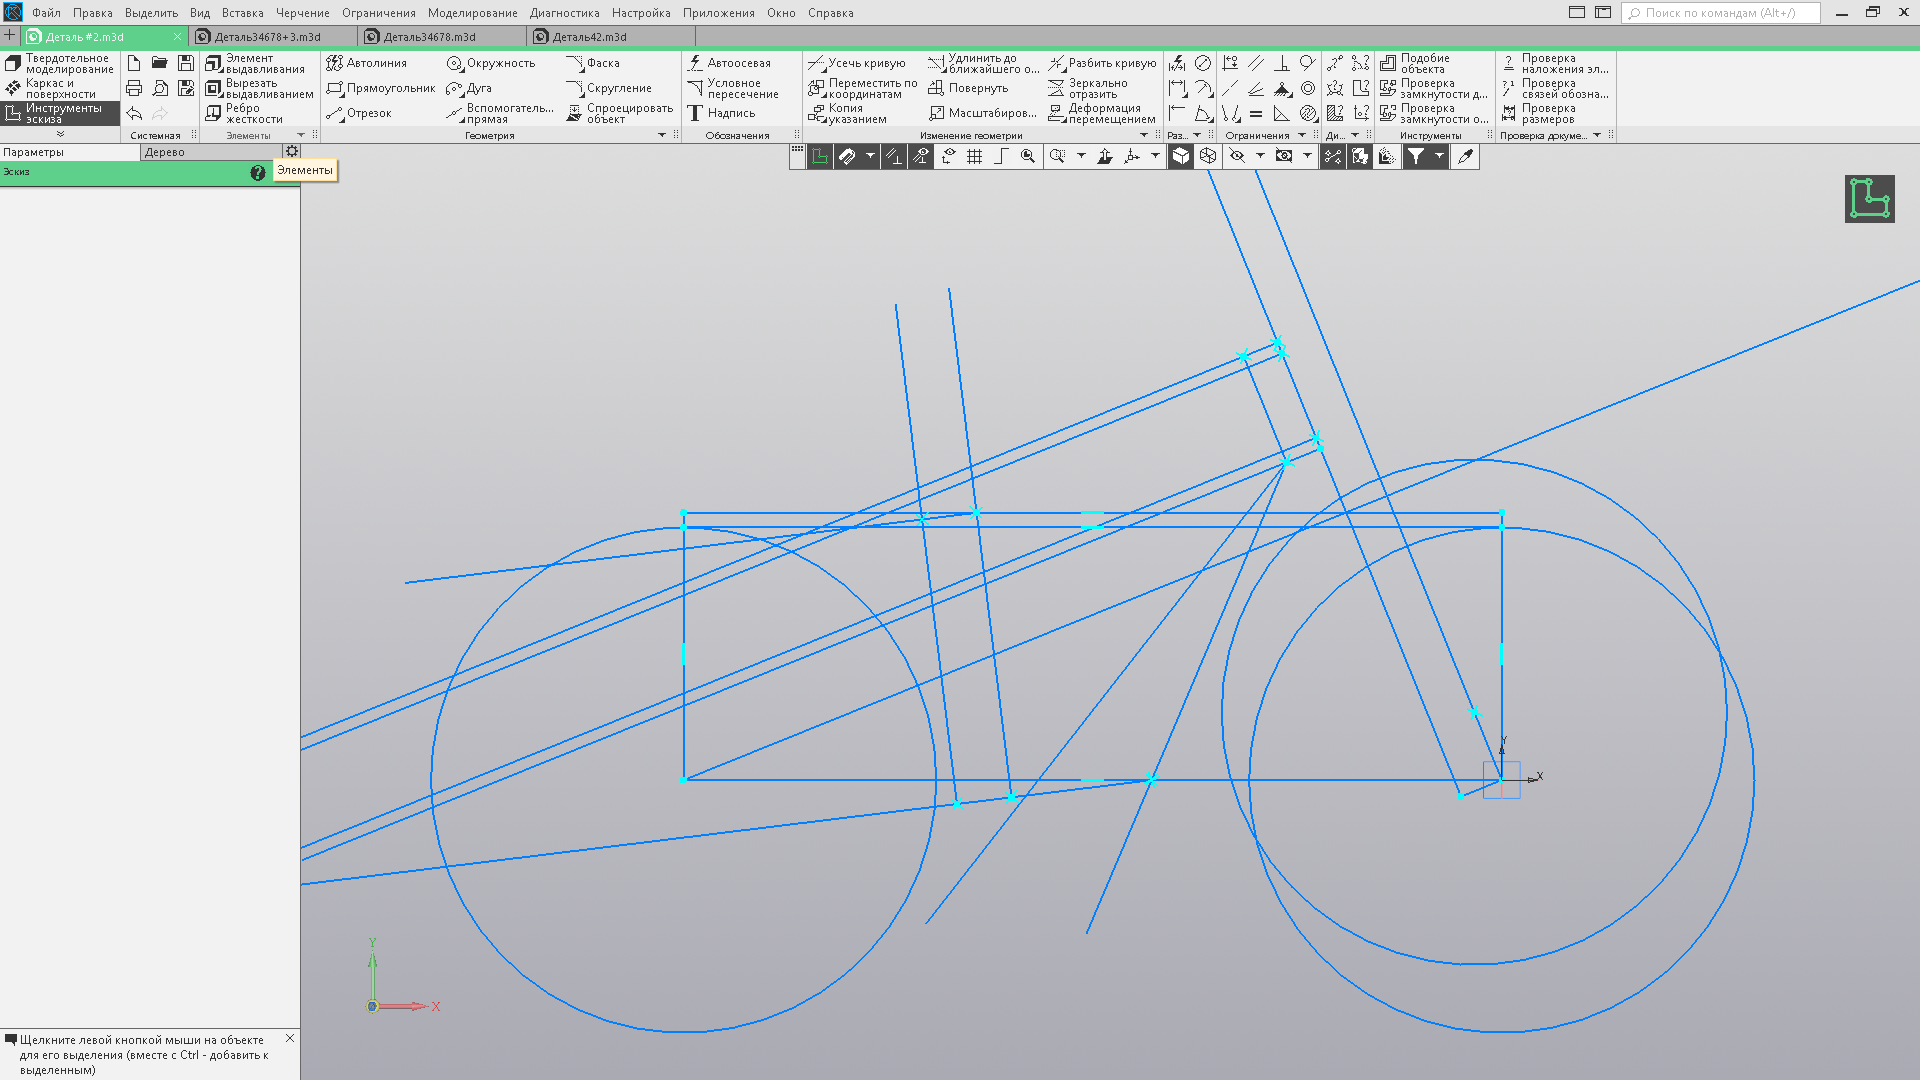The image size is (1920, 1080).
Task: Select the Circle (Окружность) tool
Action: coord(490,63)
